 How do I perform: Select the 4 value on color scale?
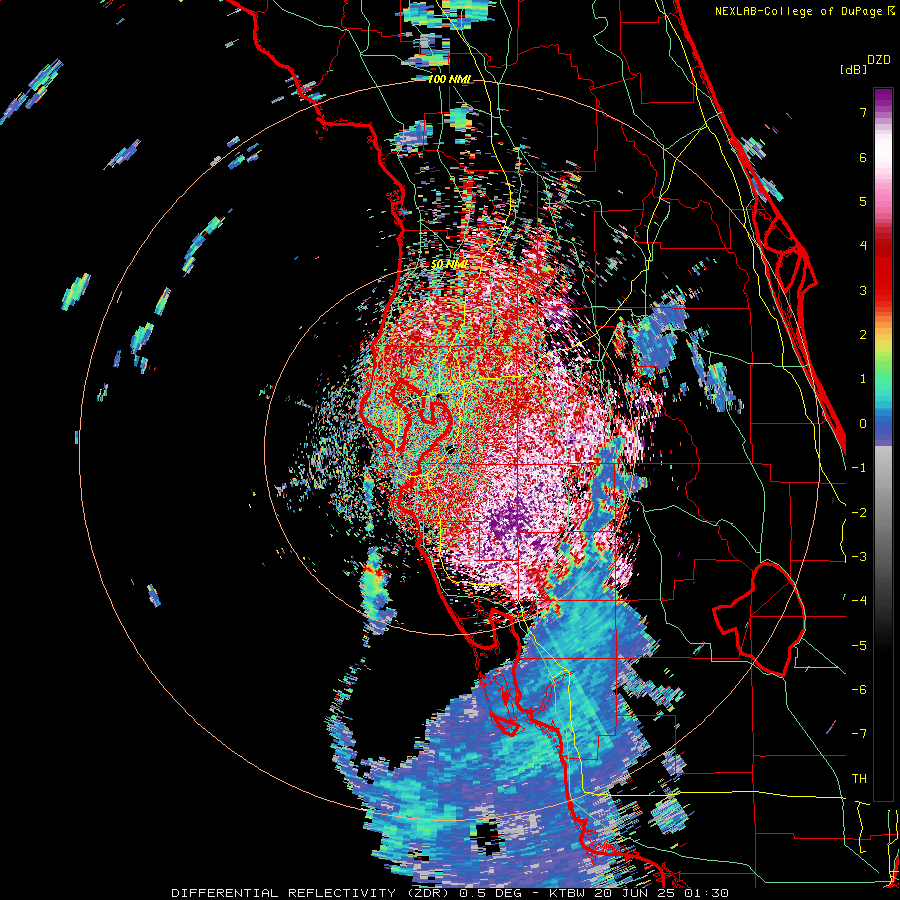(863, 246)
